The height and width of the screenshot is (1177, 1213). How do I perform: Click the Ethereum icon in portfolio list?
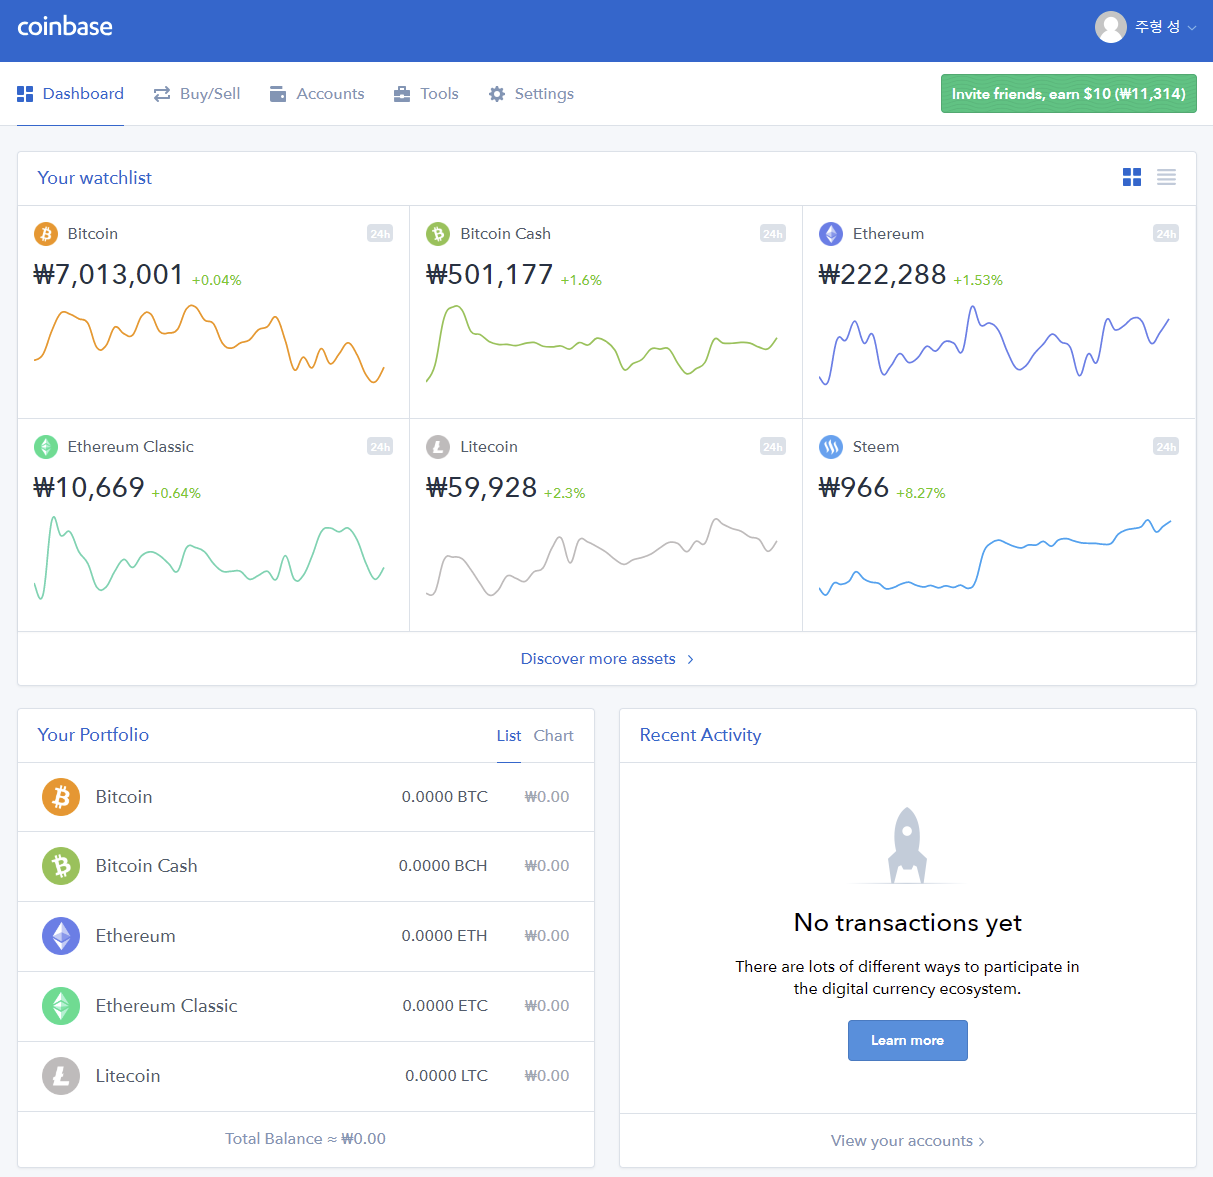point(61,936)
